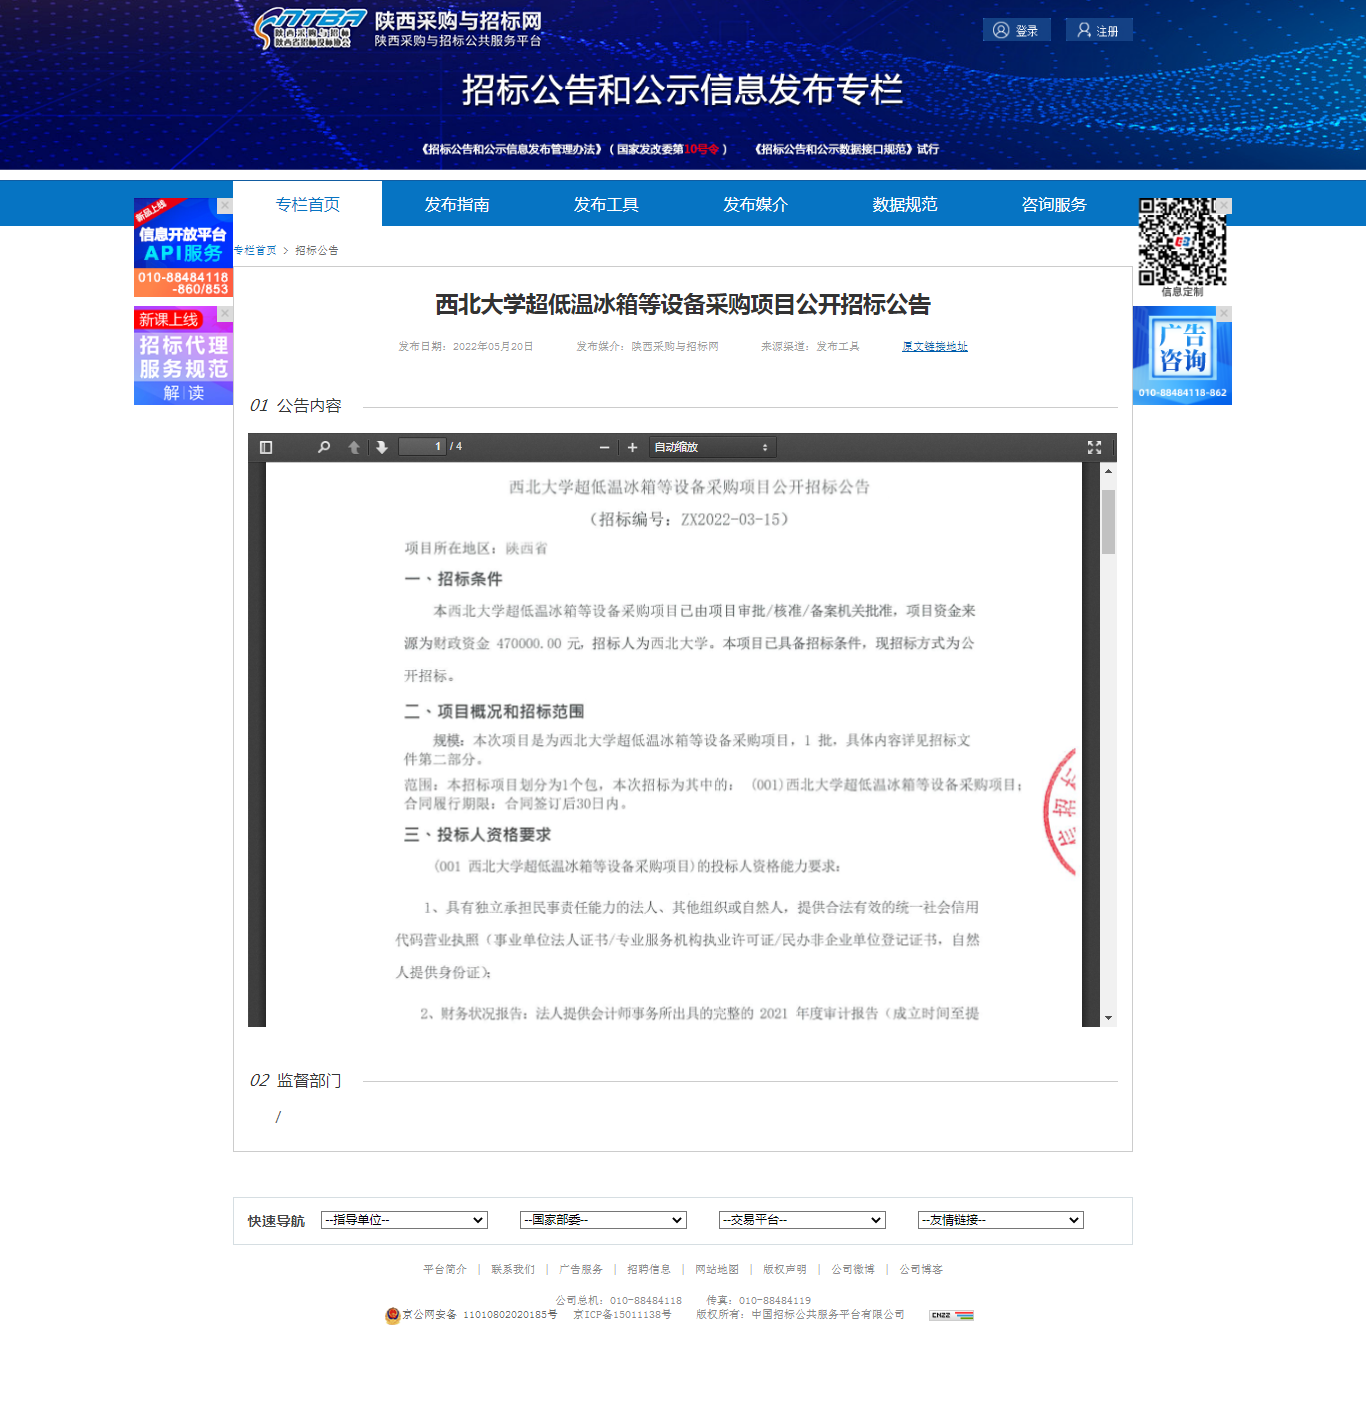The height and width of the screenshot is (1415, 1366).
Task: Open the 自动缩放 zoom dropdown
Action: pos(712,447)
